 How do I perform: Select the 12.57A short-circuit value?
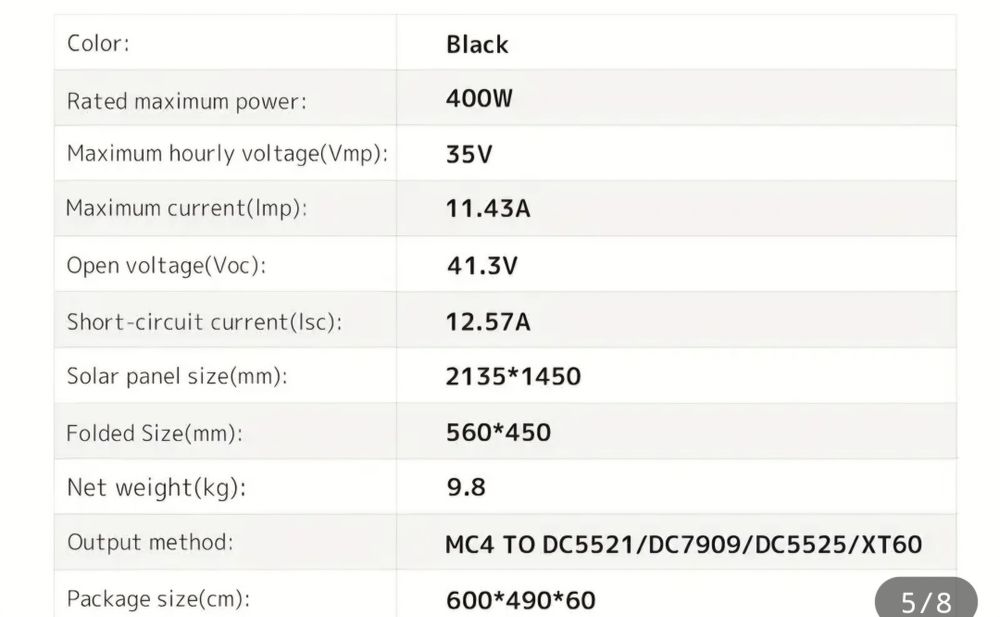[488, 322]
